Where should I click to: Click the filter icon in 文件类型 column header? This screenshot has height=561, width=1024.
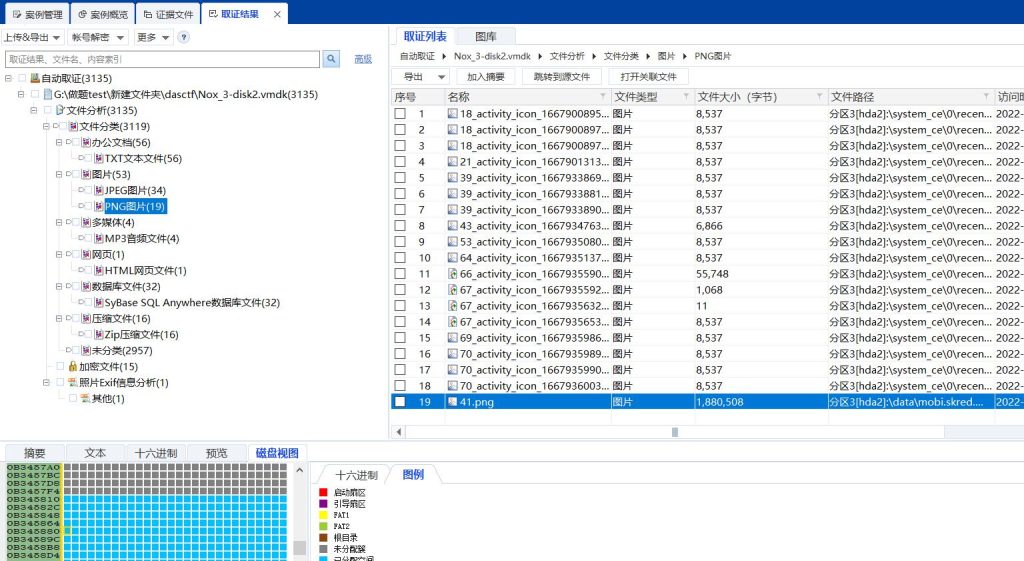[686, 97]
